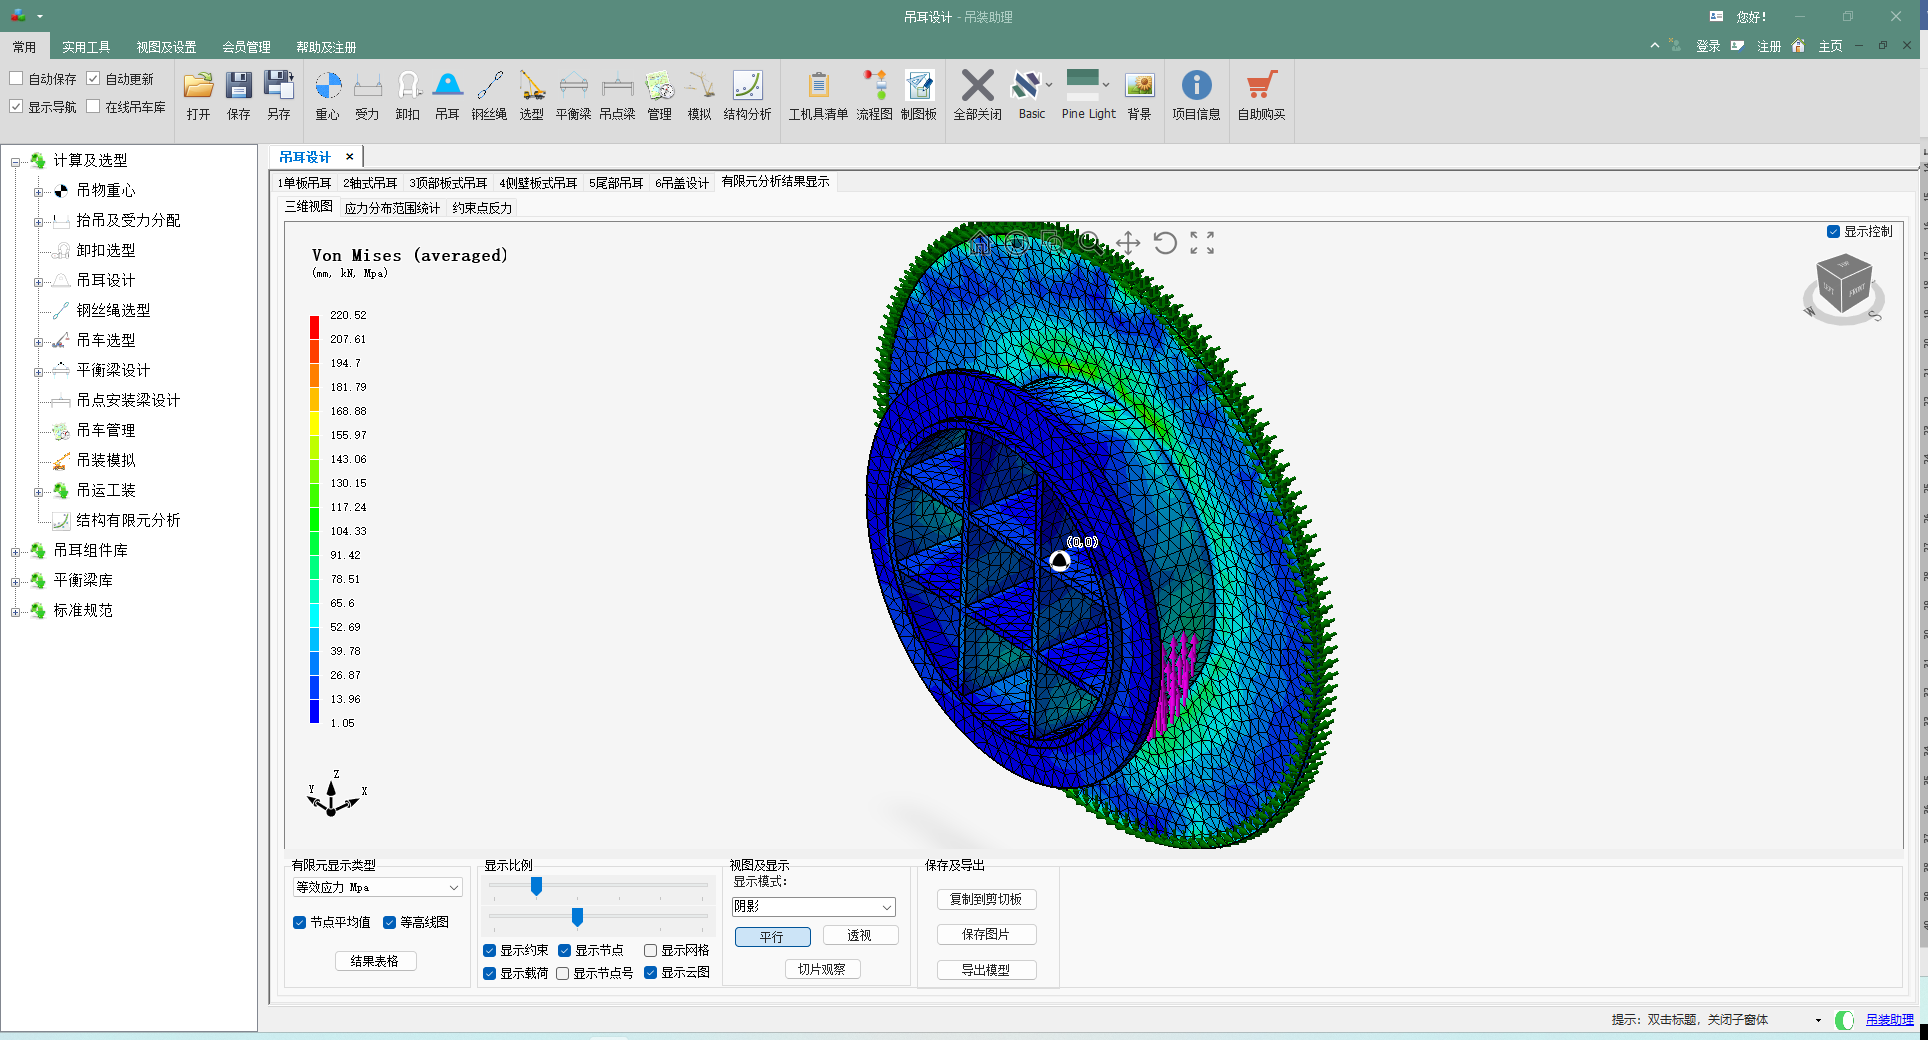
Task: Click the 结构分析 structural analysis icon
Action: click(747, 96)
